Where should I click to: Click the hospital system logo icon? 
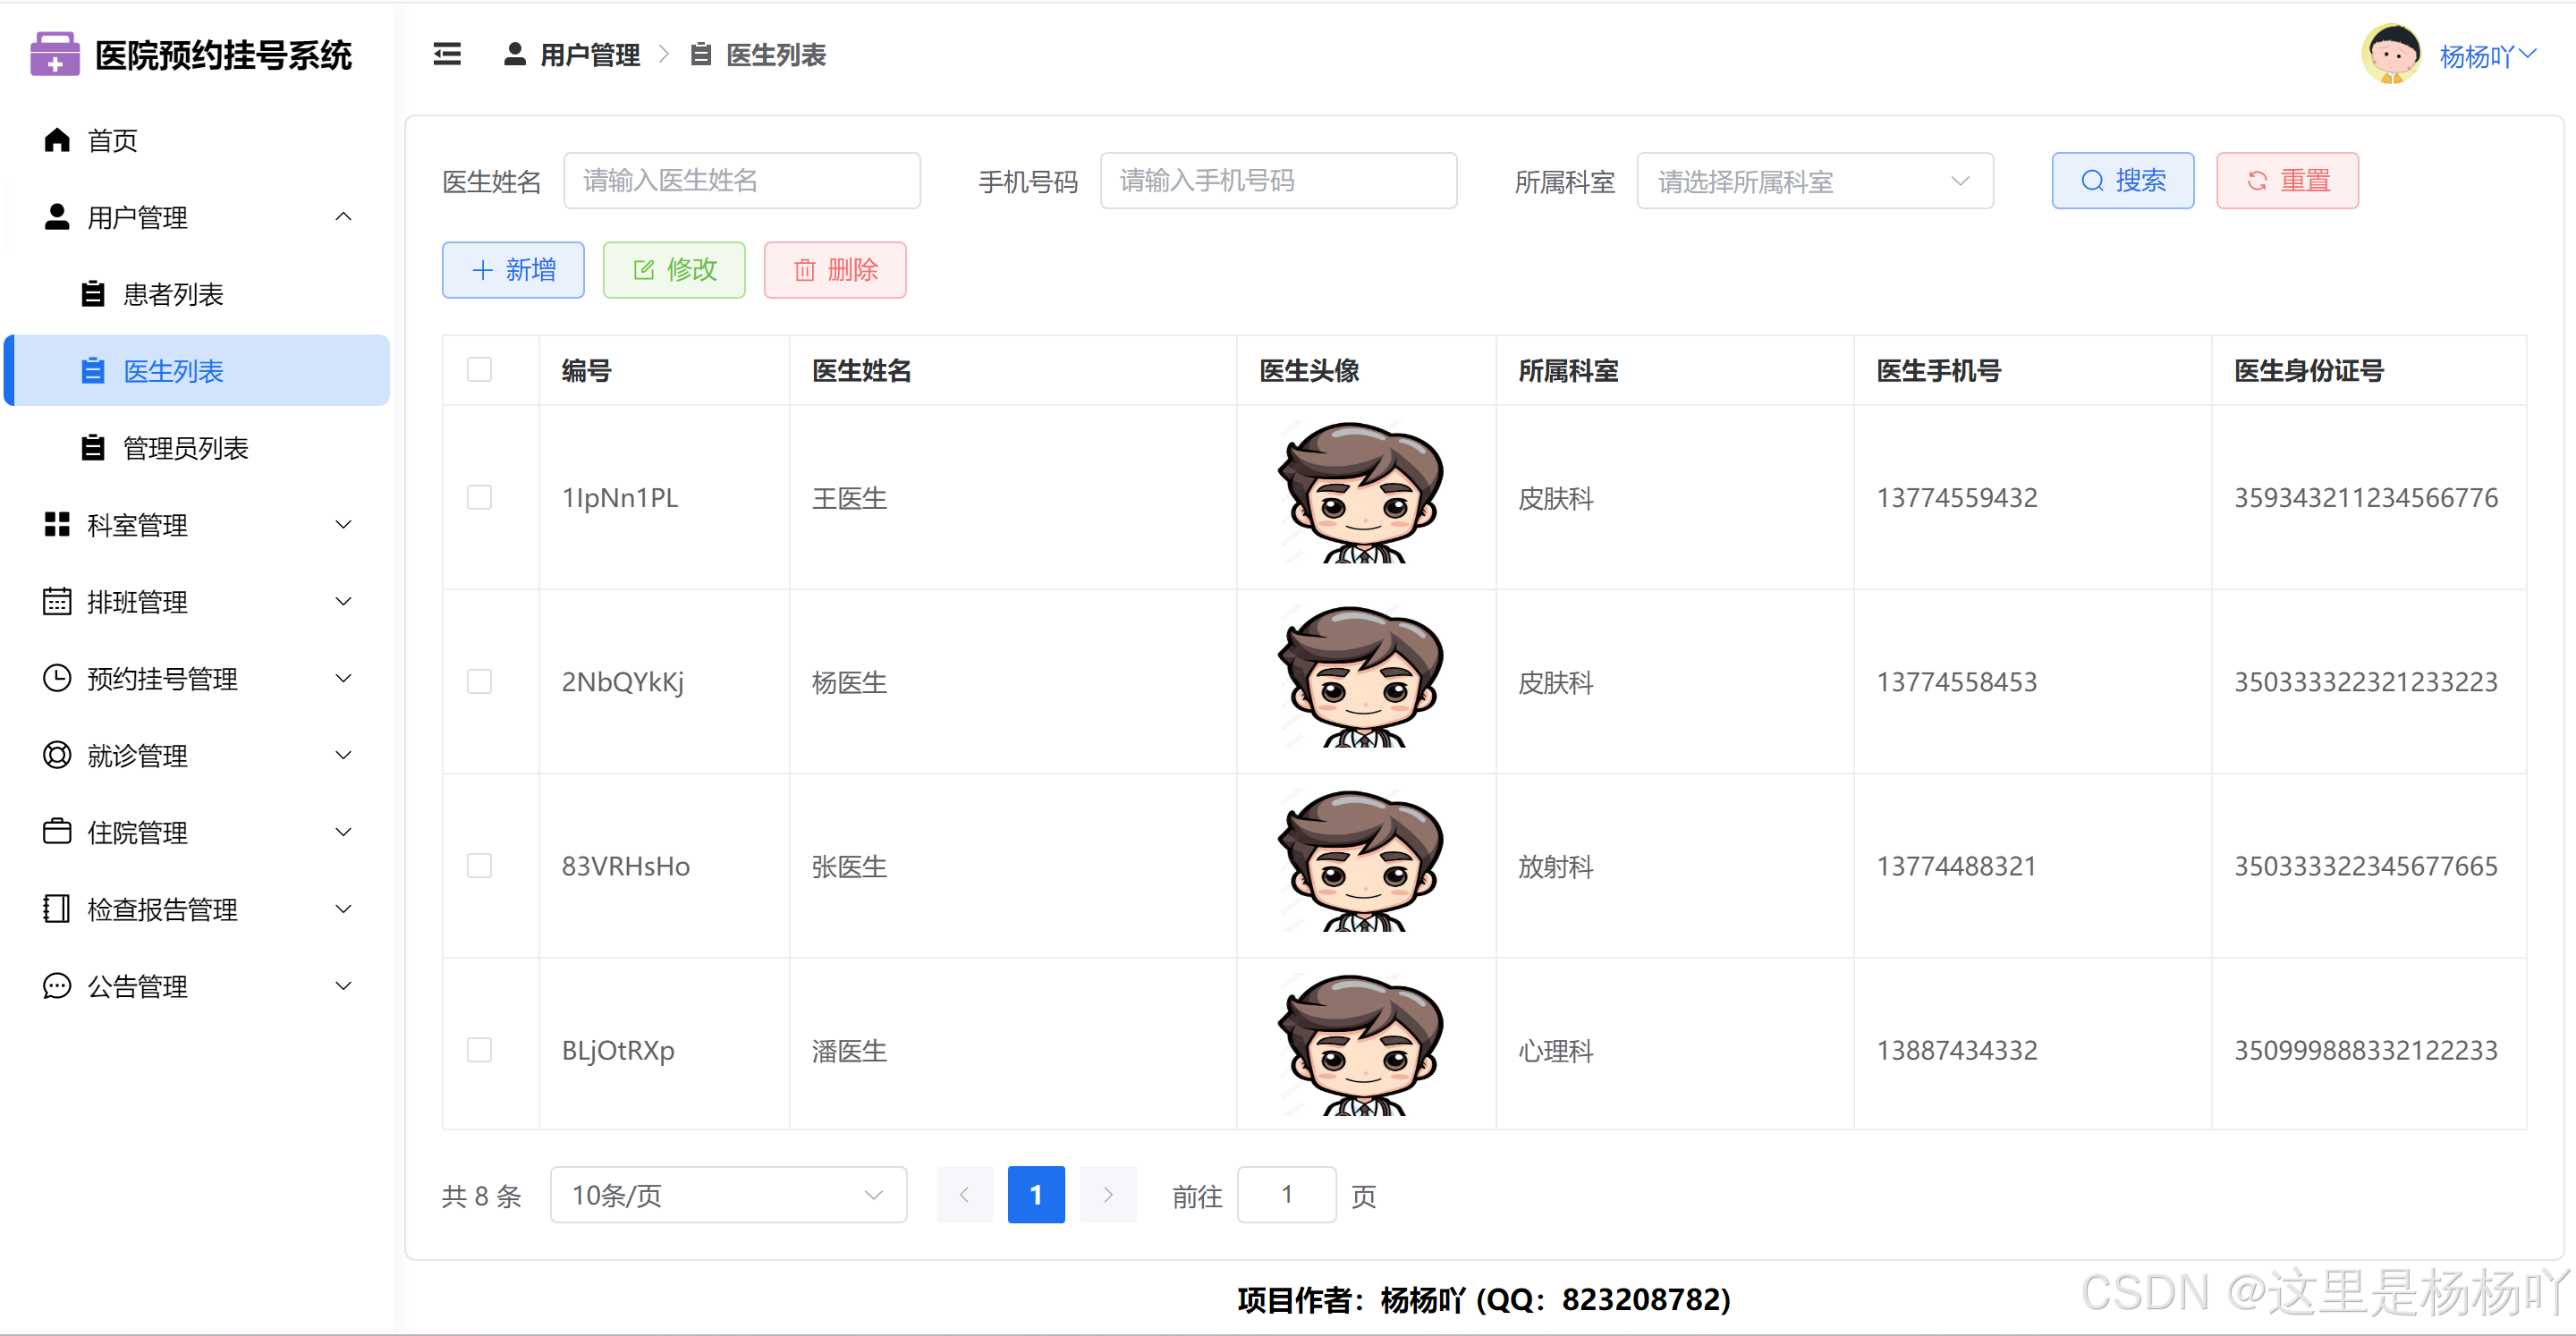[55, 54]
